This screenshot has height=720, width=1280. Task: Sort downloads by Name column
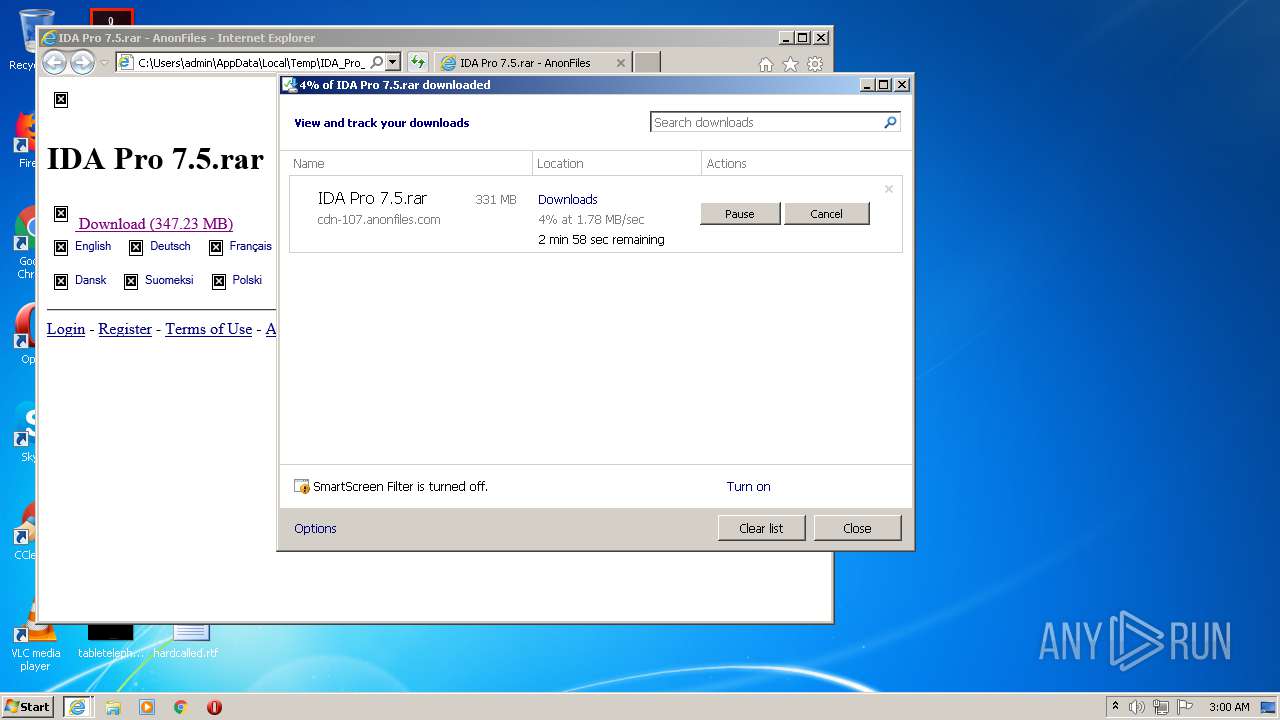[410, 163]
